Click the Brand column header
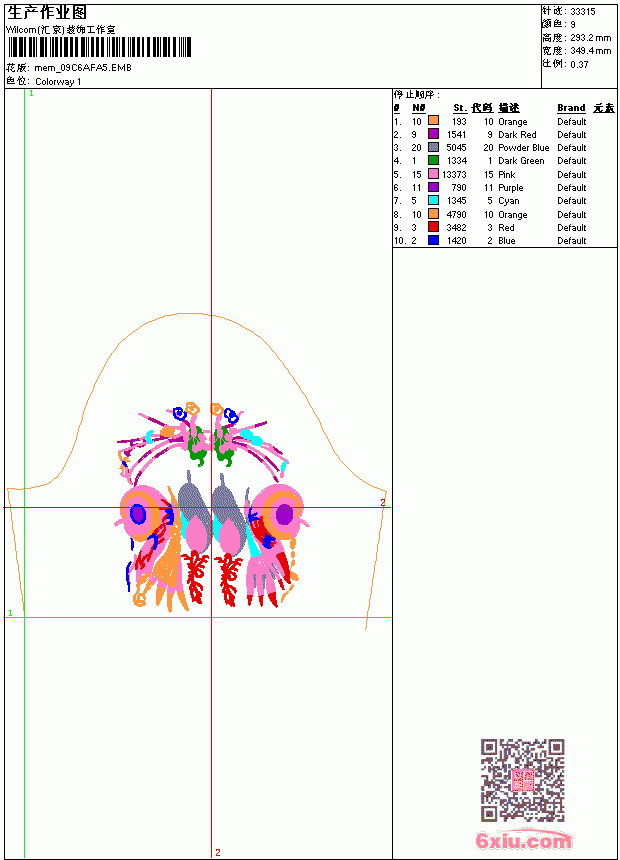 coord(571,108)
